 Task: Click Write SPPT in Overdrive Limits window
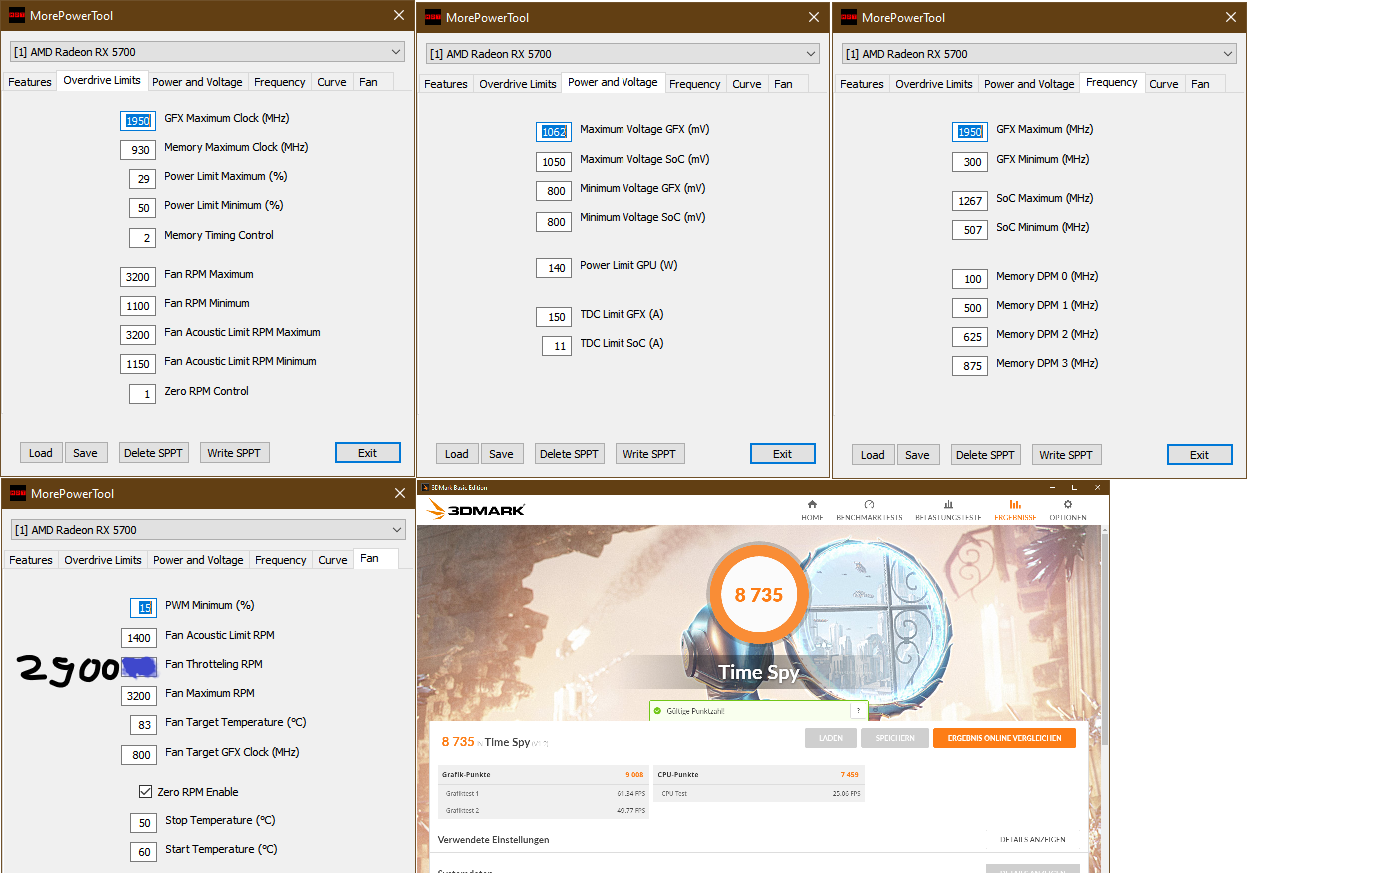click(x=234, y=453)
